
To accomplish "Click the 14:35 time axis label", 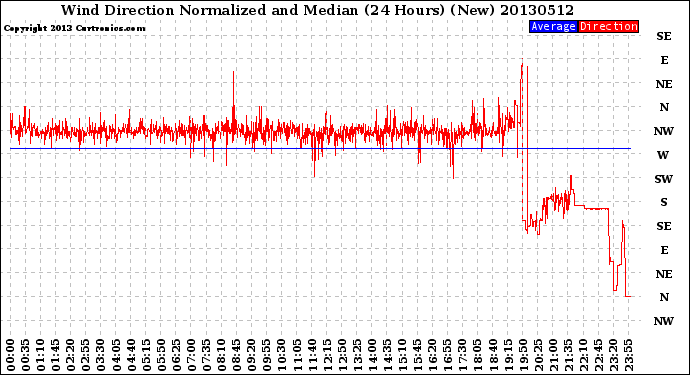I will pos(388,355).
